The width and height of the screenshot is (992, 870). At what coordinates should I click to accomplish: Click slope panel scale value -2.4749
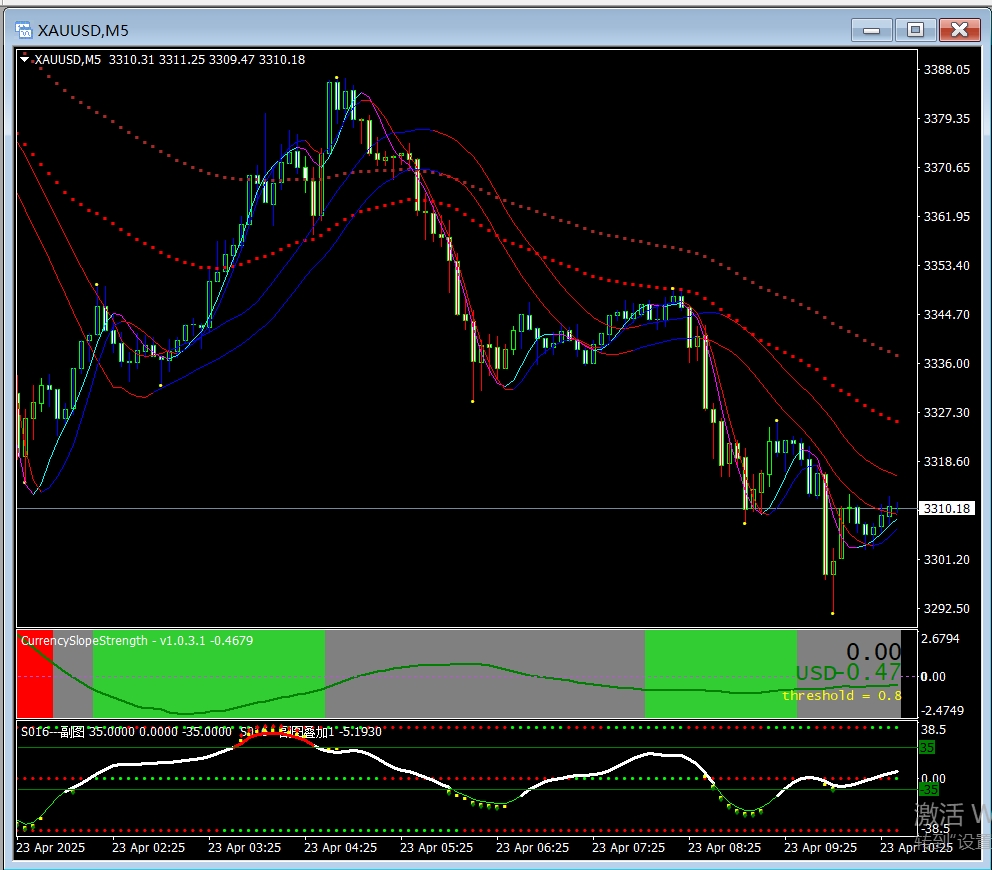coord(941,711)
